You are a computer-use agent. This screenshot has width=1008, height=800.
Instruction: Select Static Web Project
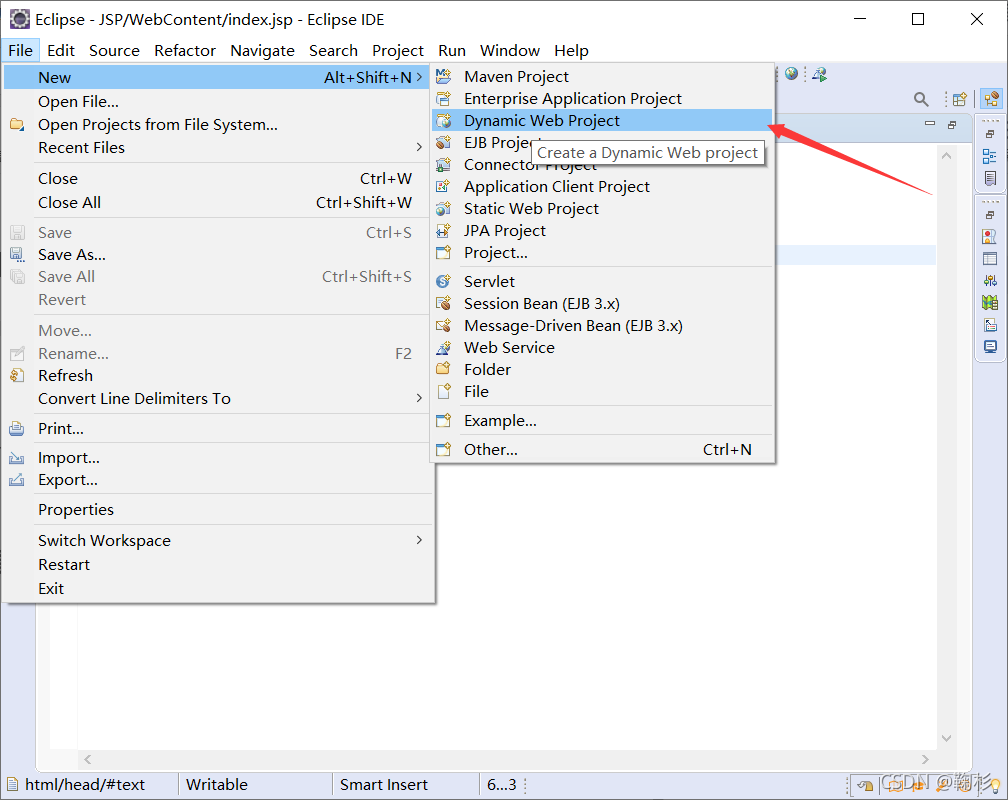tap(602, 208)
